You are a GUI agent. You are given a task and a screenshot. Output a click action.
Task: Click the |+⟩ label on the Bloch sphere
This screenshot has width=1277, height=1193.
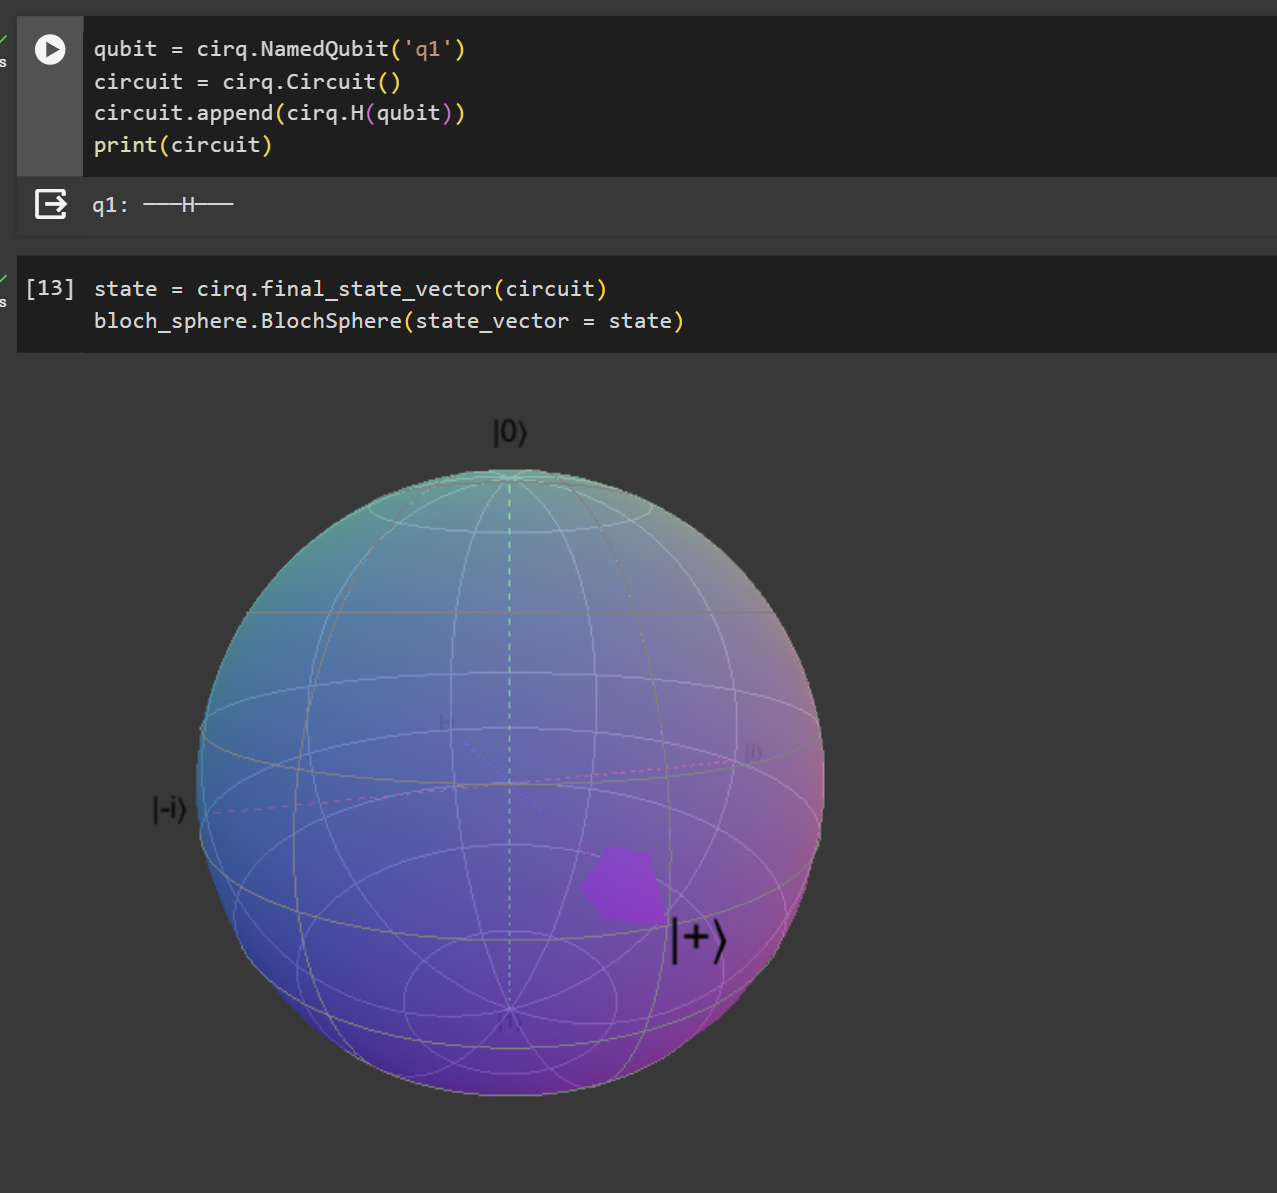699,940
